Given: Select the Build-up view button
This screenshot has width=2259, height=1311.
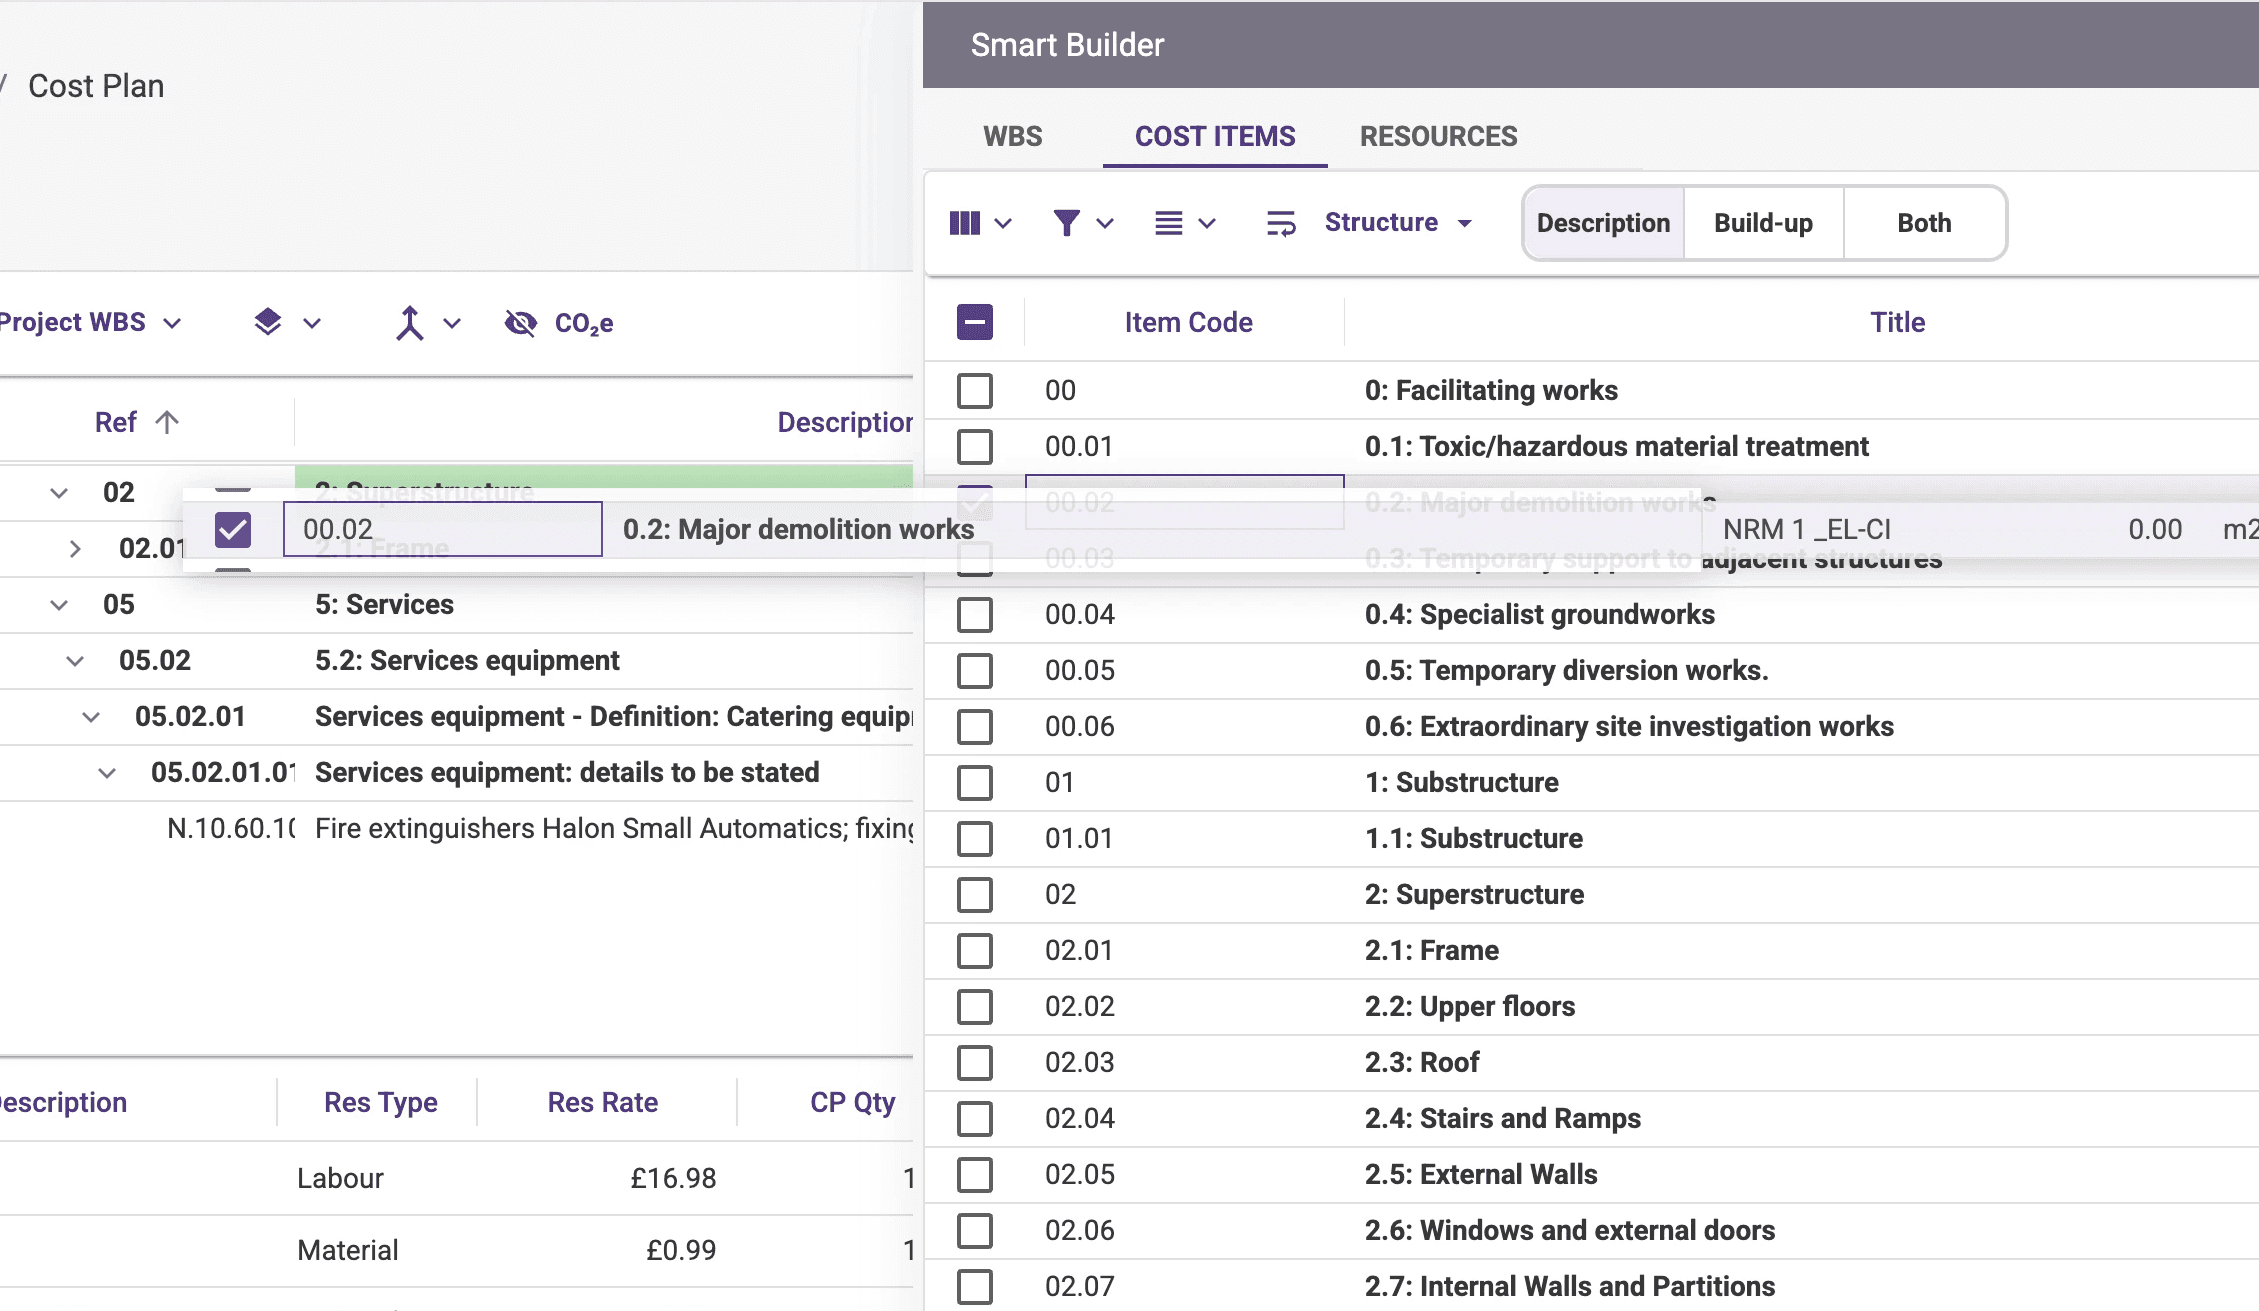Looking at the screenshot, I should [1763, 223].
